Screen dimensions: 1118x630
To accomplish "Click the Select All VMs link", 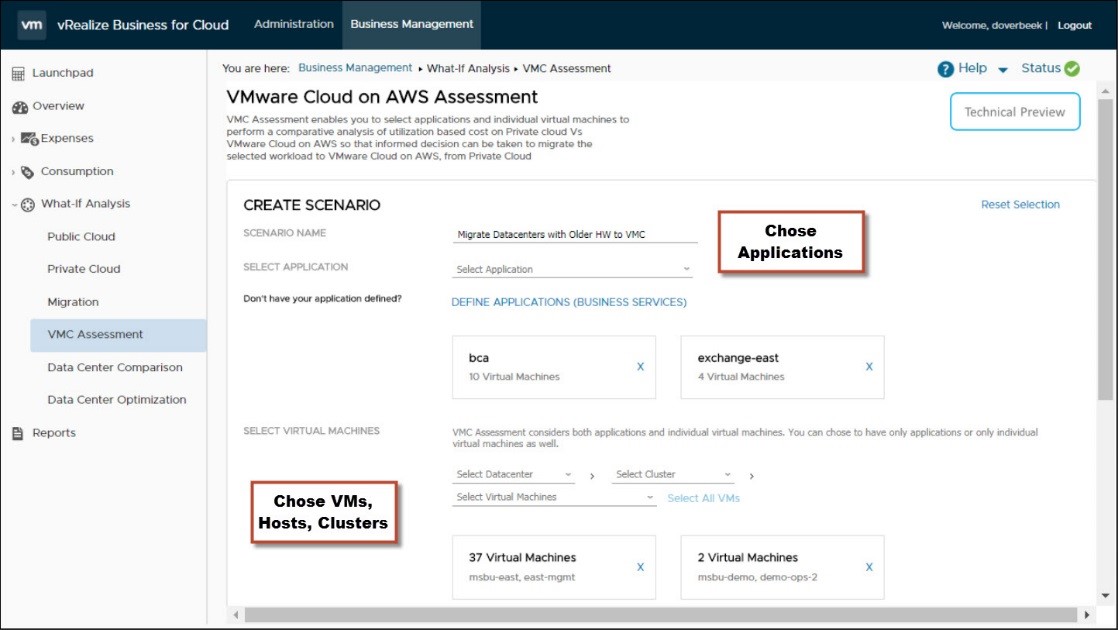I will pos(704,498).
